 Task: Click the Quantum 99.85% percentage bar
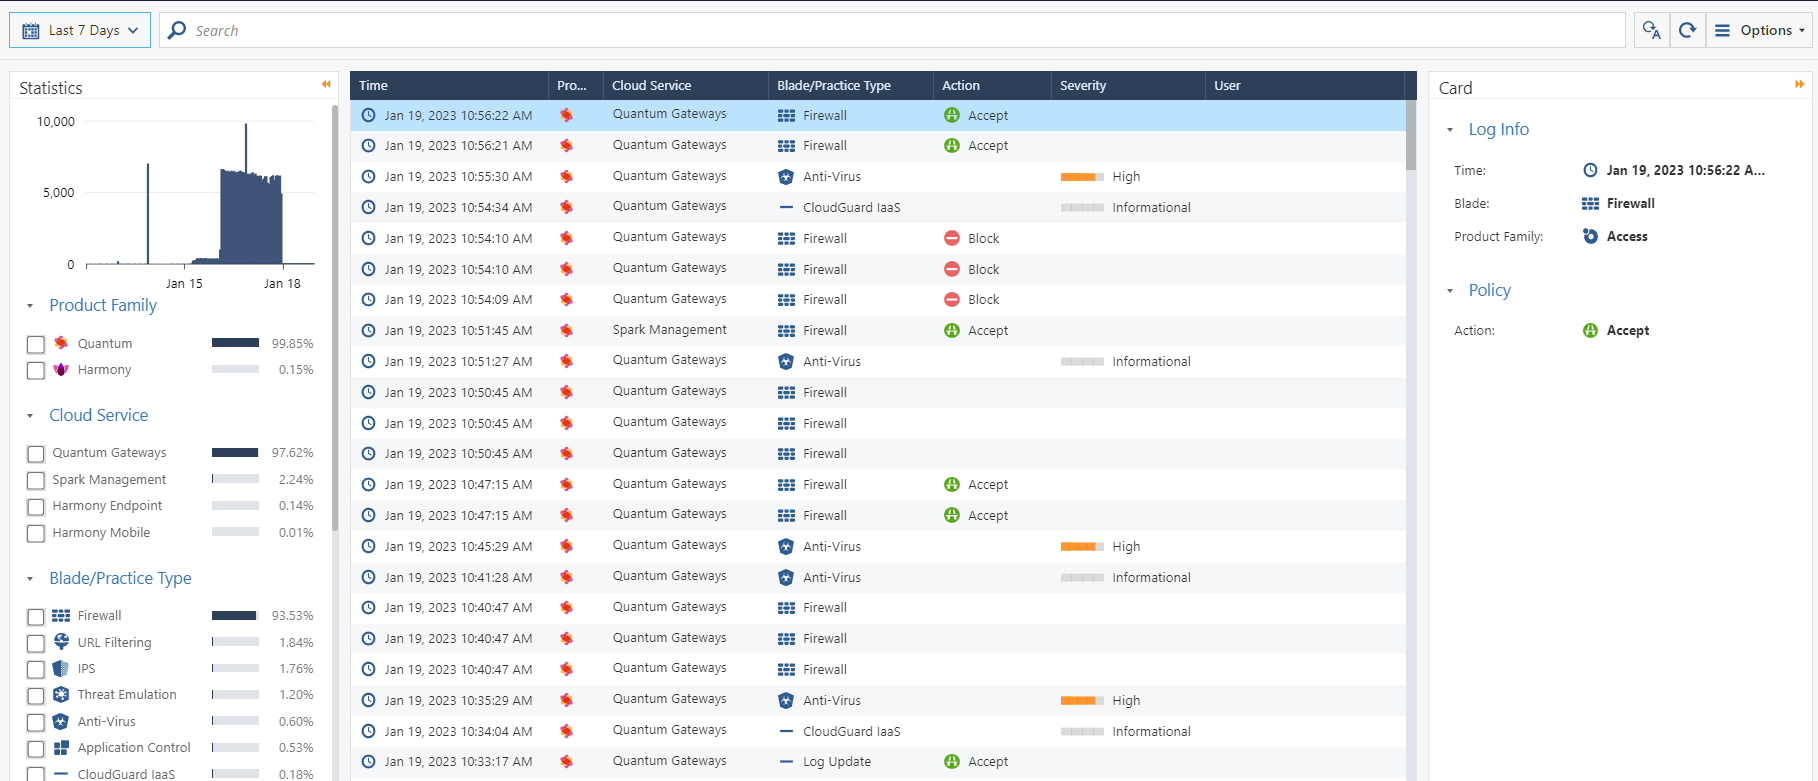pyautogui.click(x=236, y=343)
